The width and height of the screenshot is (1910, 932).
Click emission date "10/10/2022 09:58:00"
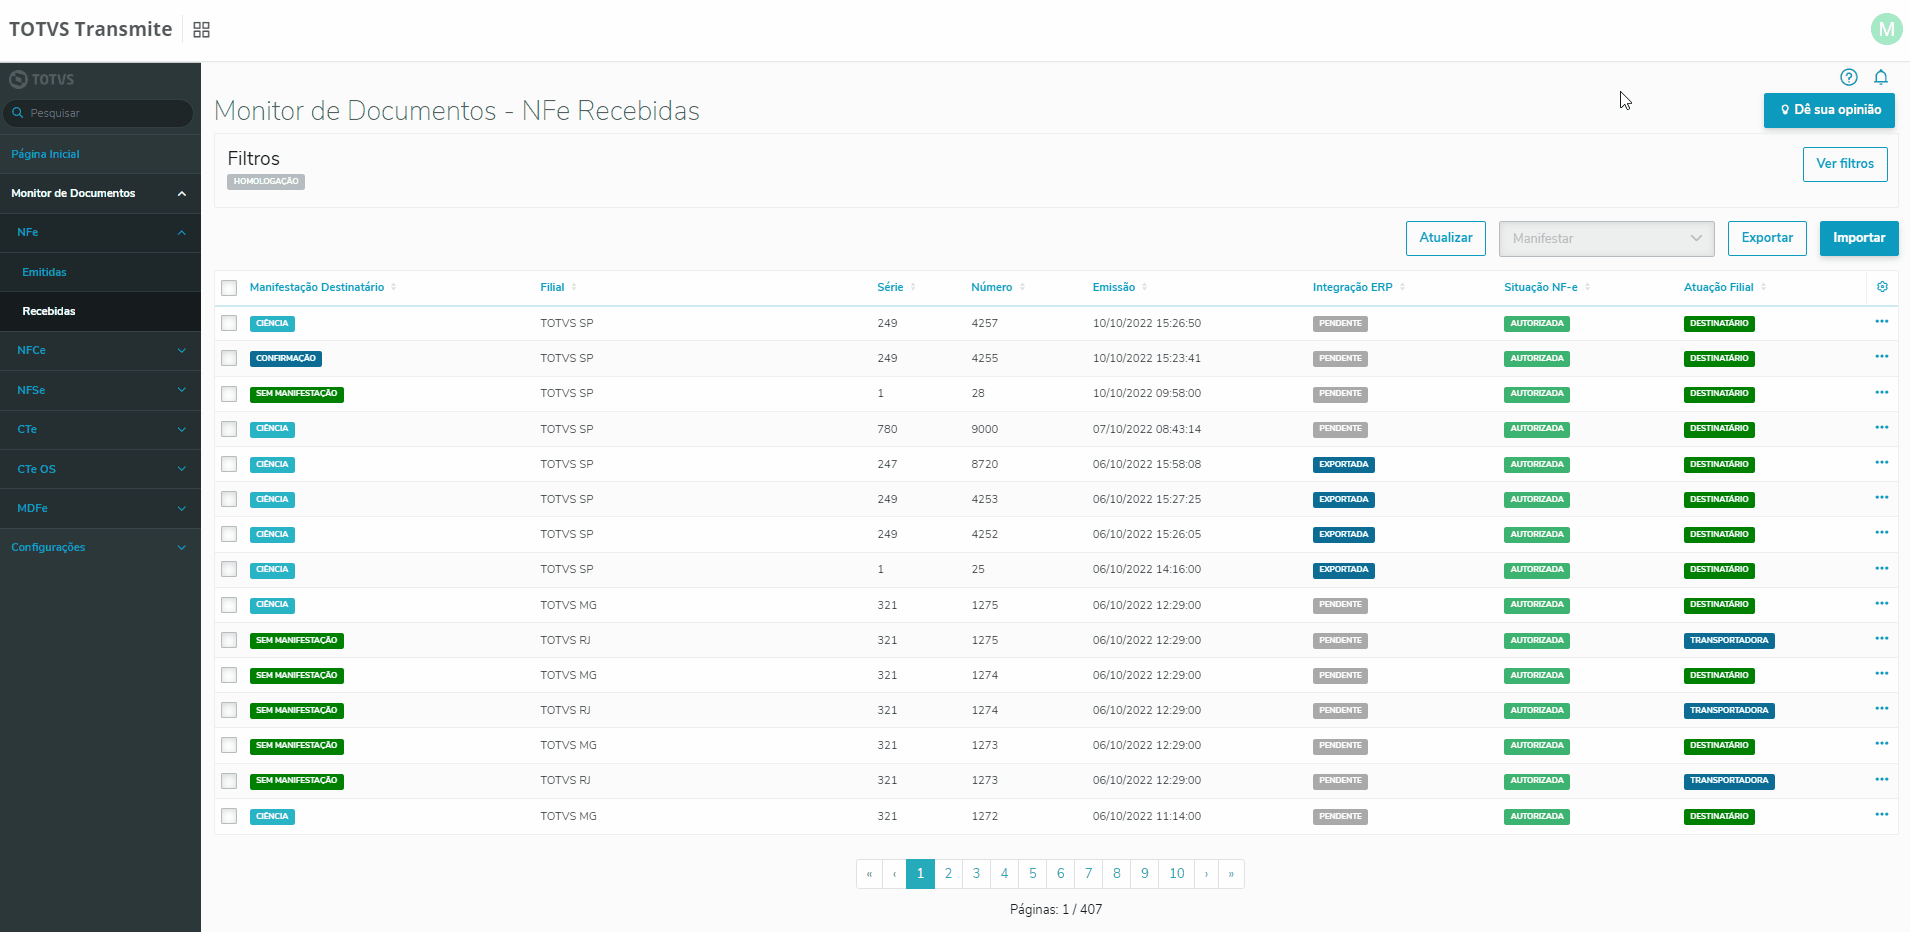[1147, 393]
